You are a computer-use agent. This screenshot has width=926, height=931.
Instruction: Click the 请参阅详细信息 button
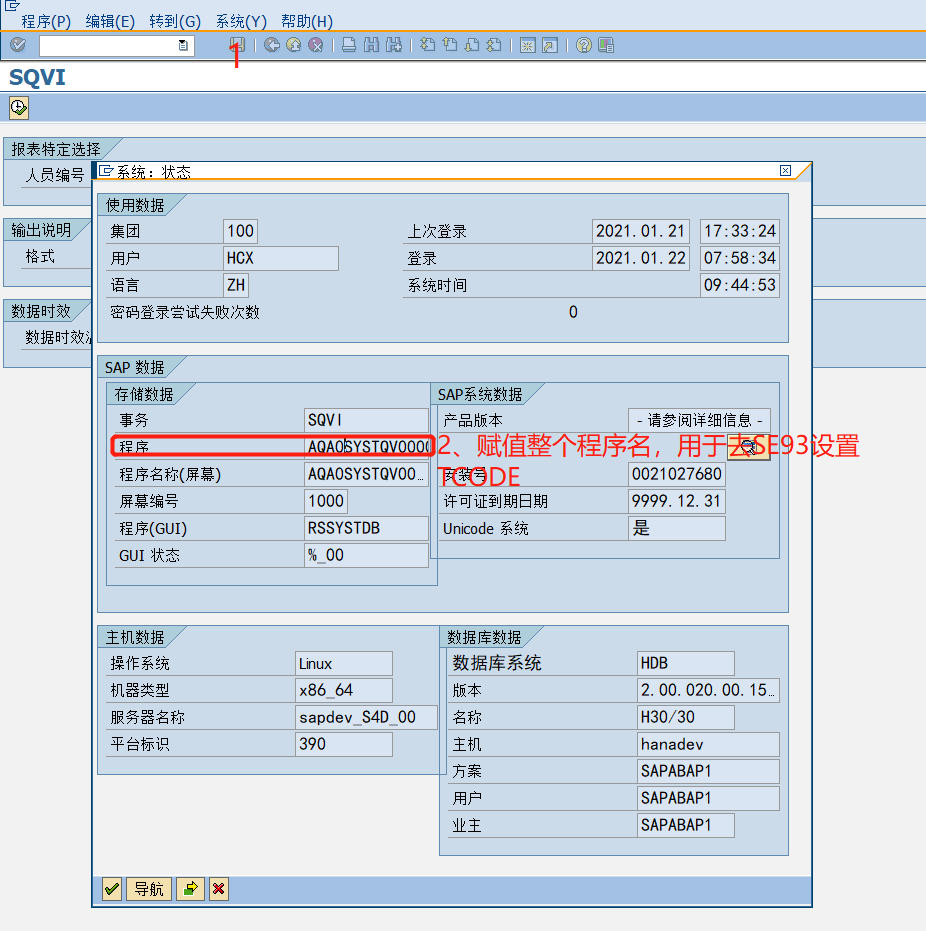pyautogui.click(x=699, y=420)
